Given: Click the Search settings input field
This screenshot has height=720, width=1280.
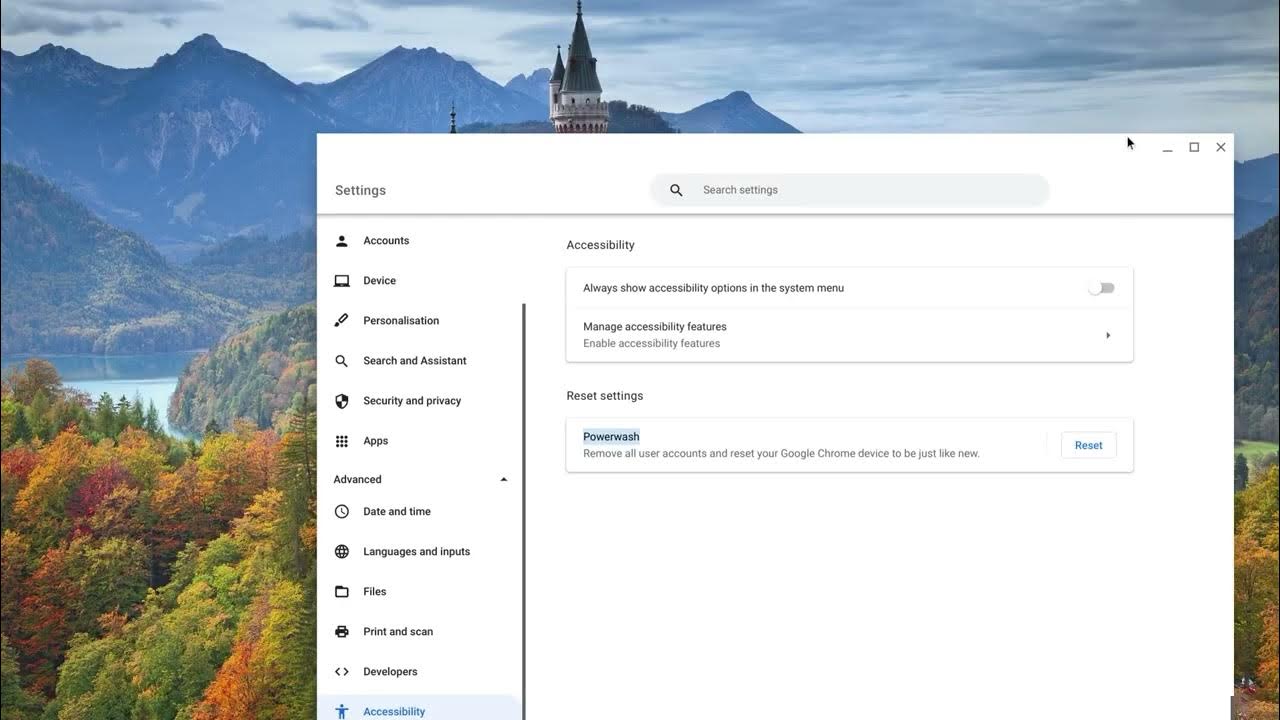Looking at the screenshot, I should [x=850, y=190].
